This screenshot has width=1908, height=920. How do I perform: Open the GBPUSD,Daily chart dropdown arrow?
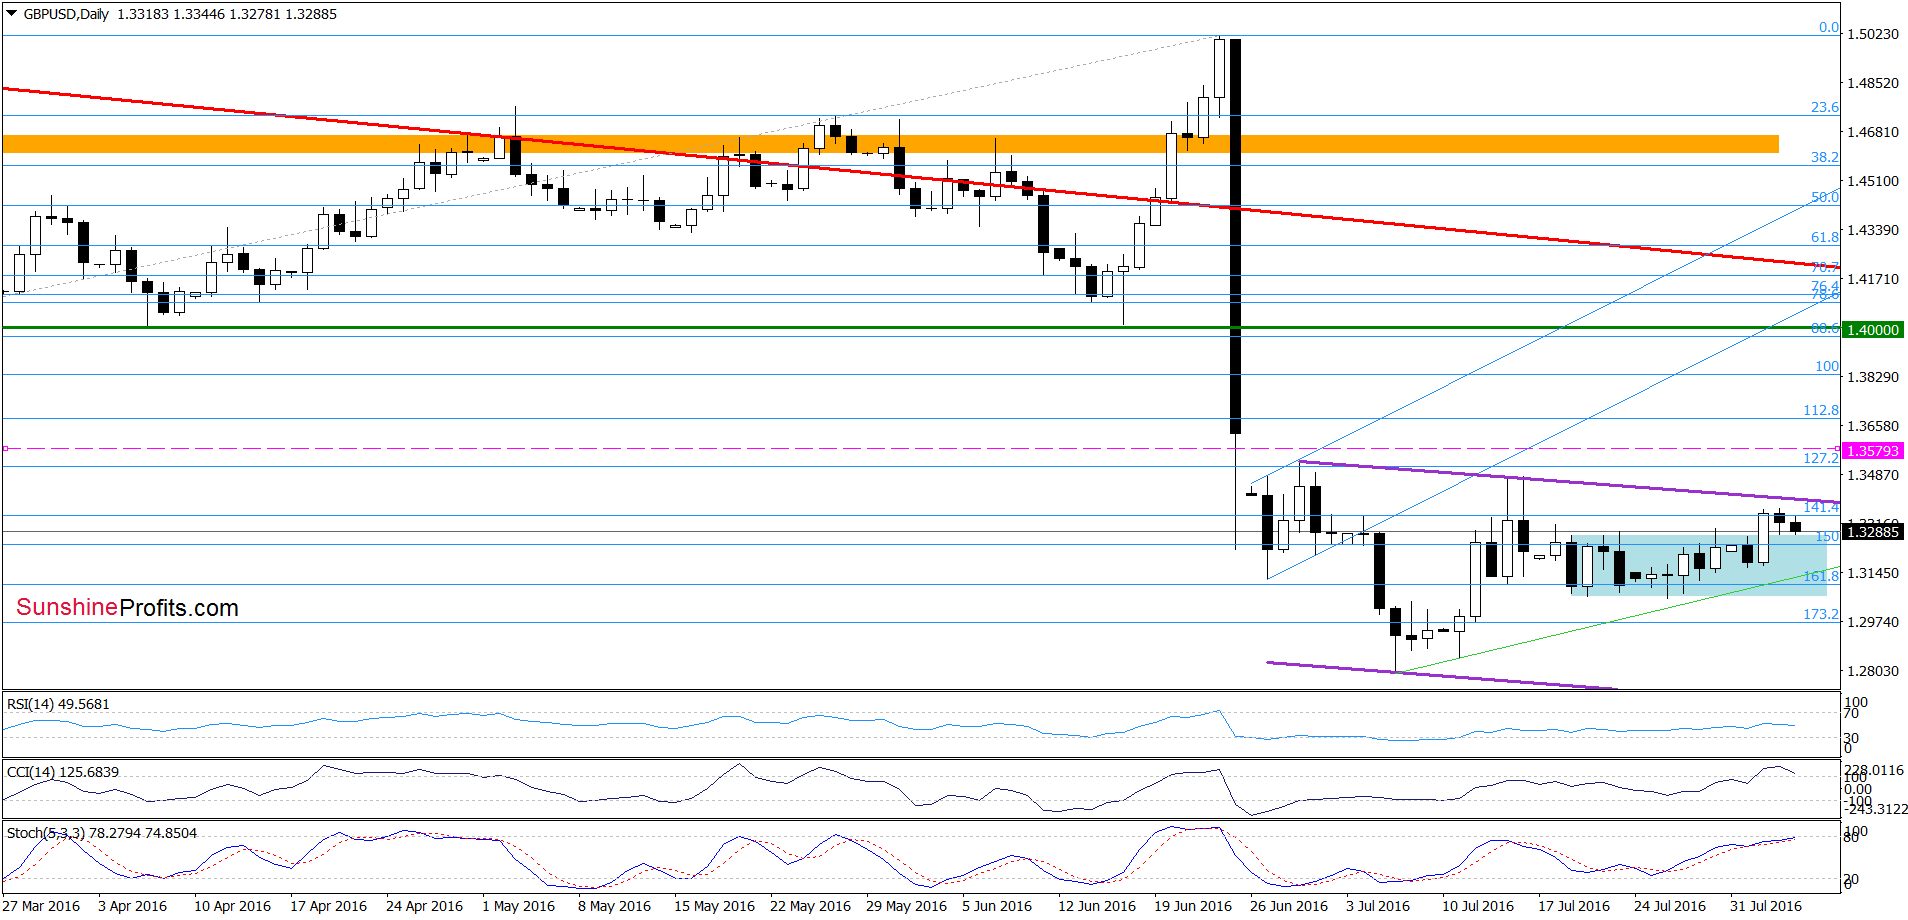tap(12, 14)
